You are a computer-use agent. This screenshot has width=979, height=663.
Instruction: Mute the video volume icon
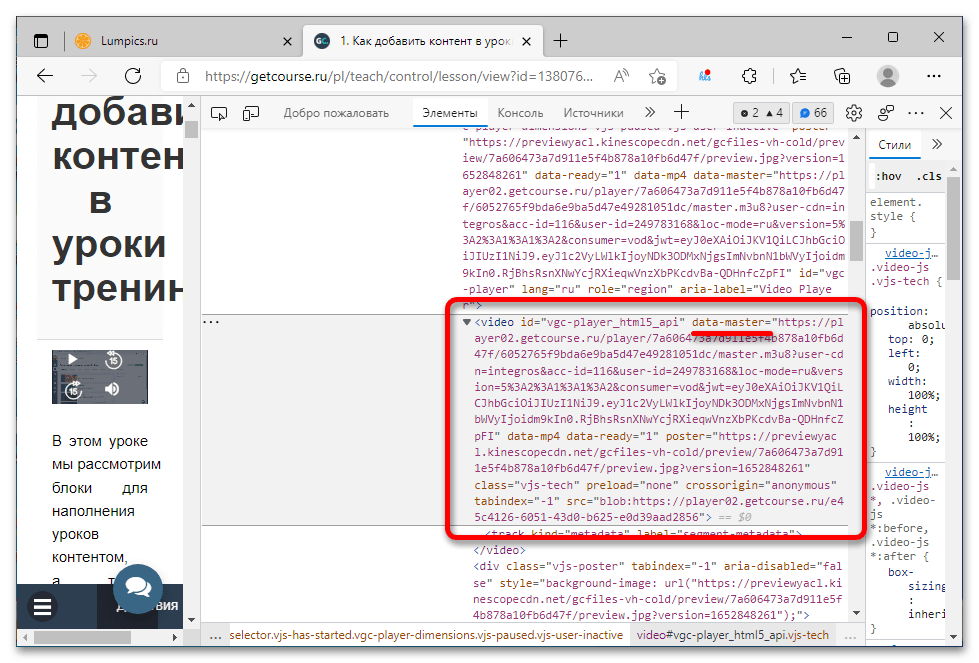[112, 390]
